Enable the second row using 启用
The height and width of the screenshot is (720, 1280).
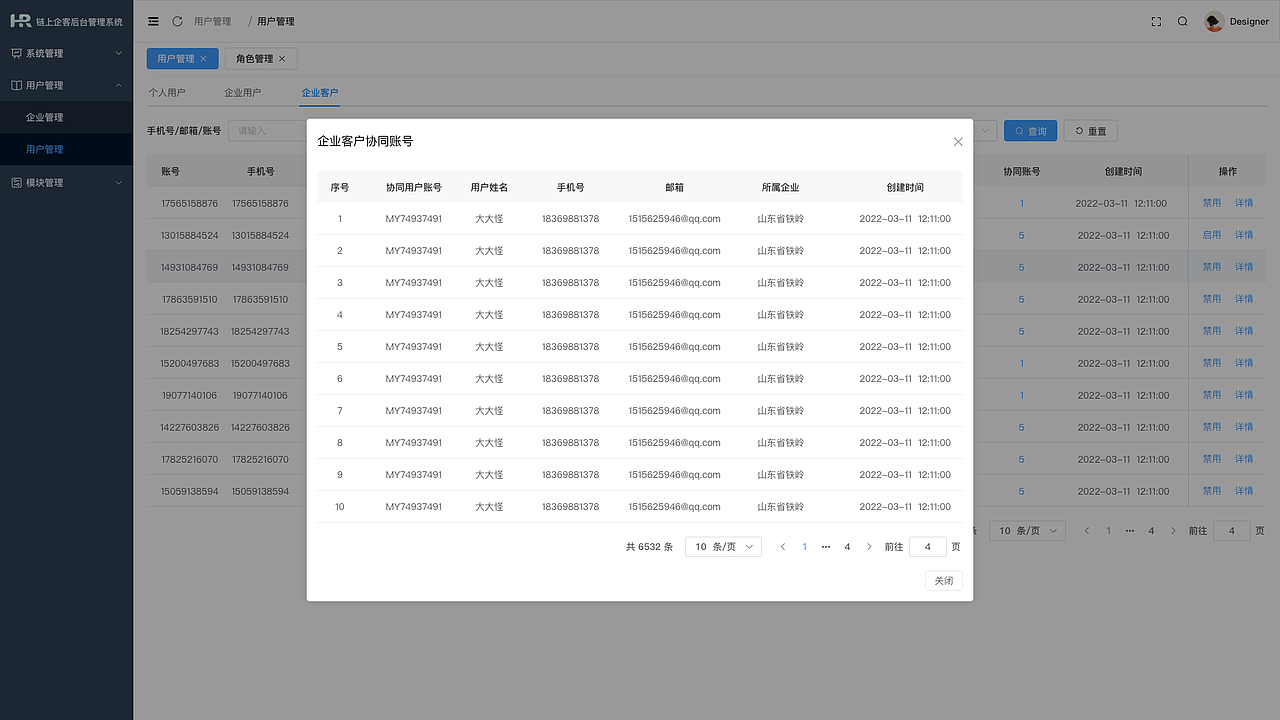(1211, 234)
